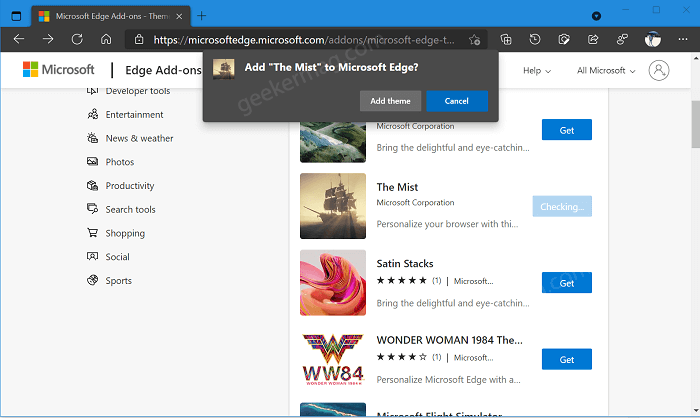This screenshot has height=418, width=700.
Task: Go forward to the next page
Action: 48,39
